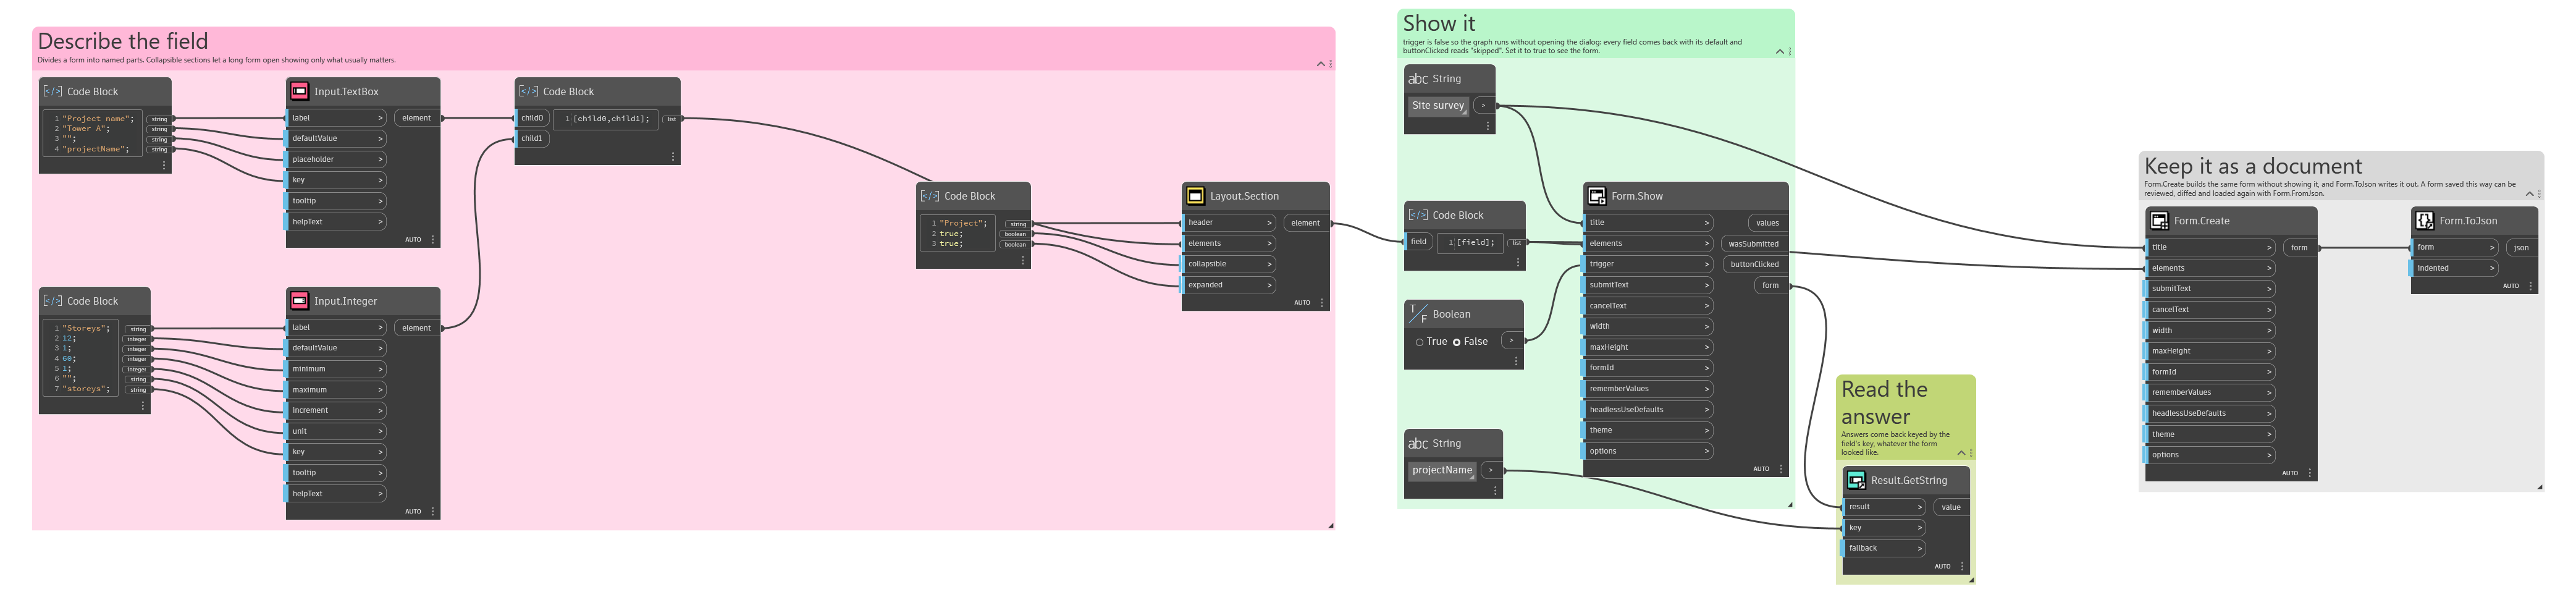Screen dimensions: 2576x592
Task: Click the [field]; code text in Code Block
Action: pyautogui.click(x=1475, y=242)
